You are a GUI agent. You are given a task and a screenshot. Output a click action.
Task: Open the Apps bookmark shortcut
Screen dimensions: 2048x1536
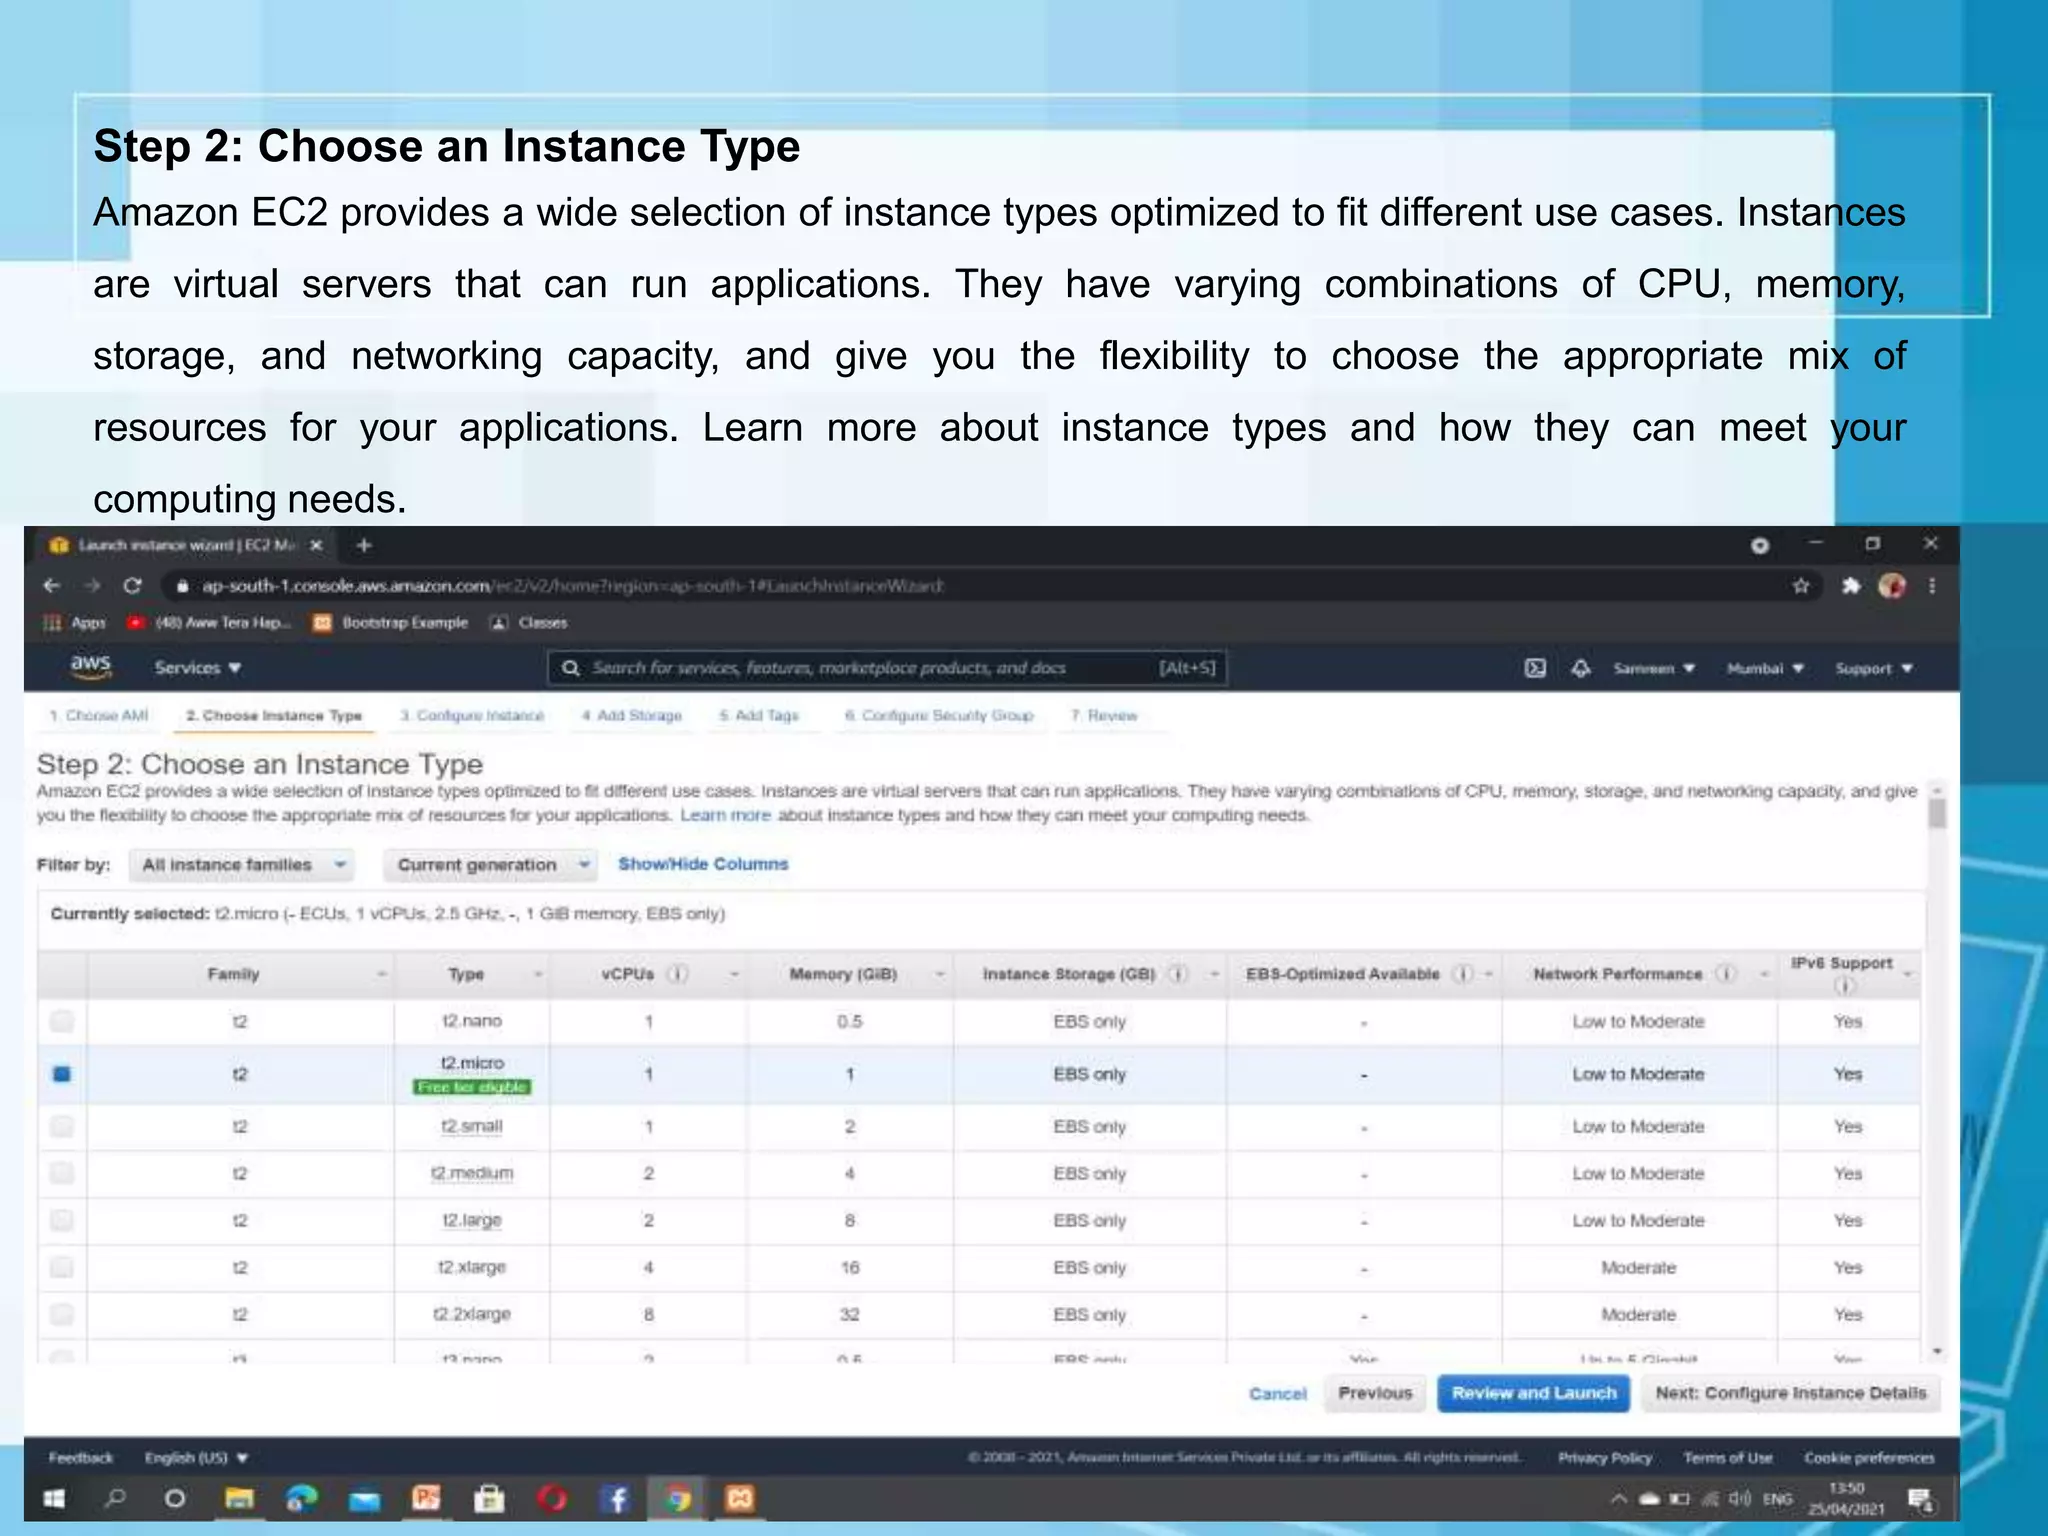[75, 622]
